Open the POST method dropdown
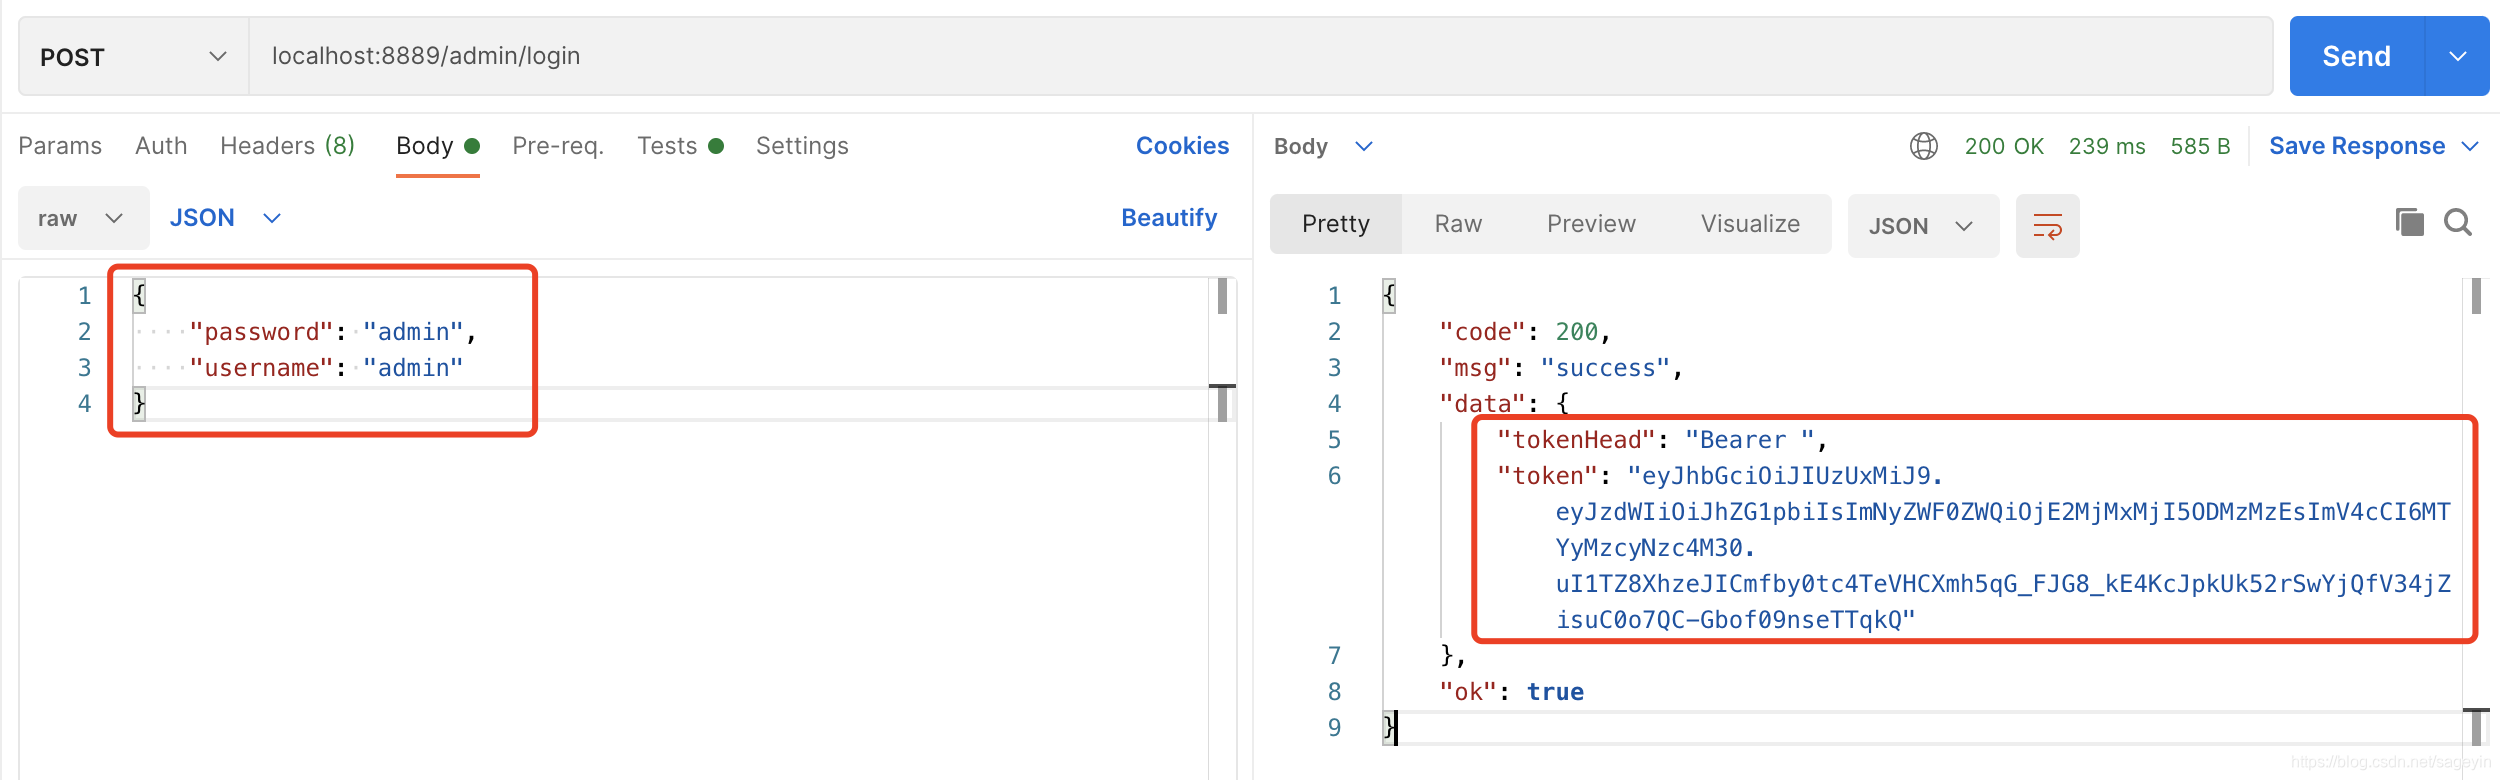Screen dimensions: 2500x780 (134, 56)
